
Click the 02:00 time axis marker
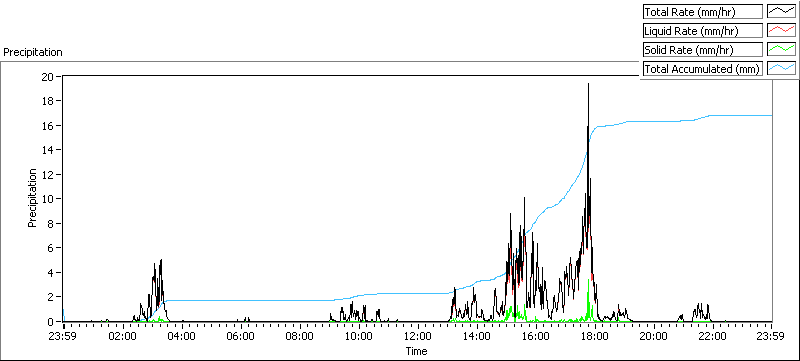click(123, 336)
